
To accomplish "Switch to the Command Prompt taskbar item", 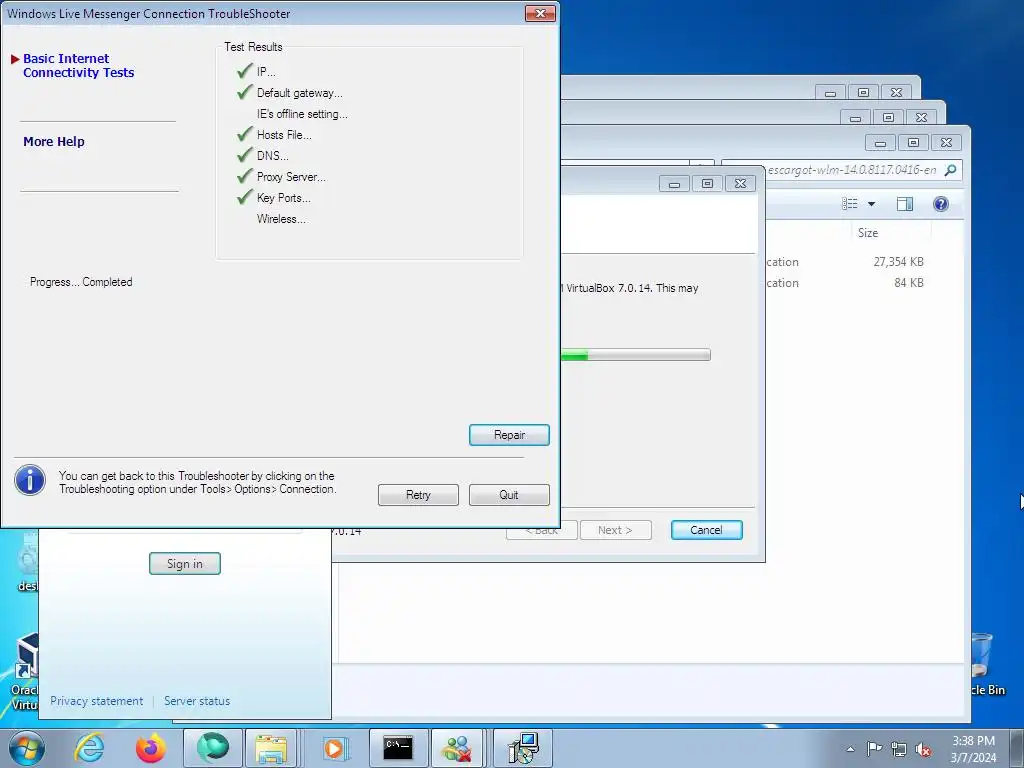I will (398, 748).
